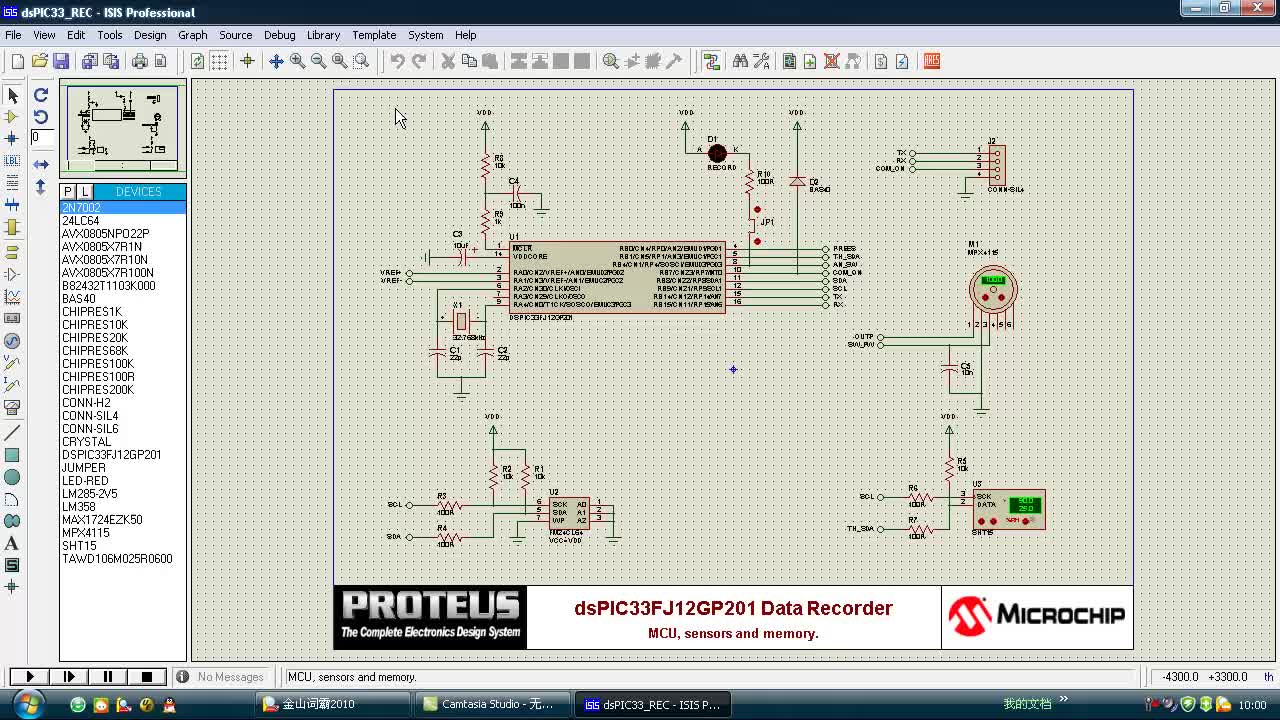Click the overview thumbnail window
Viewport: 1280px width, 720px height.
122,129
